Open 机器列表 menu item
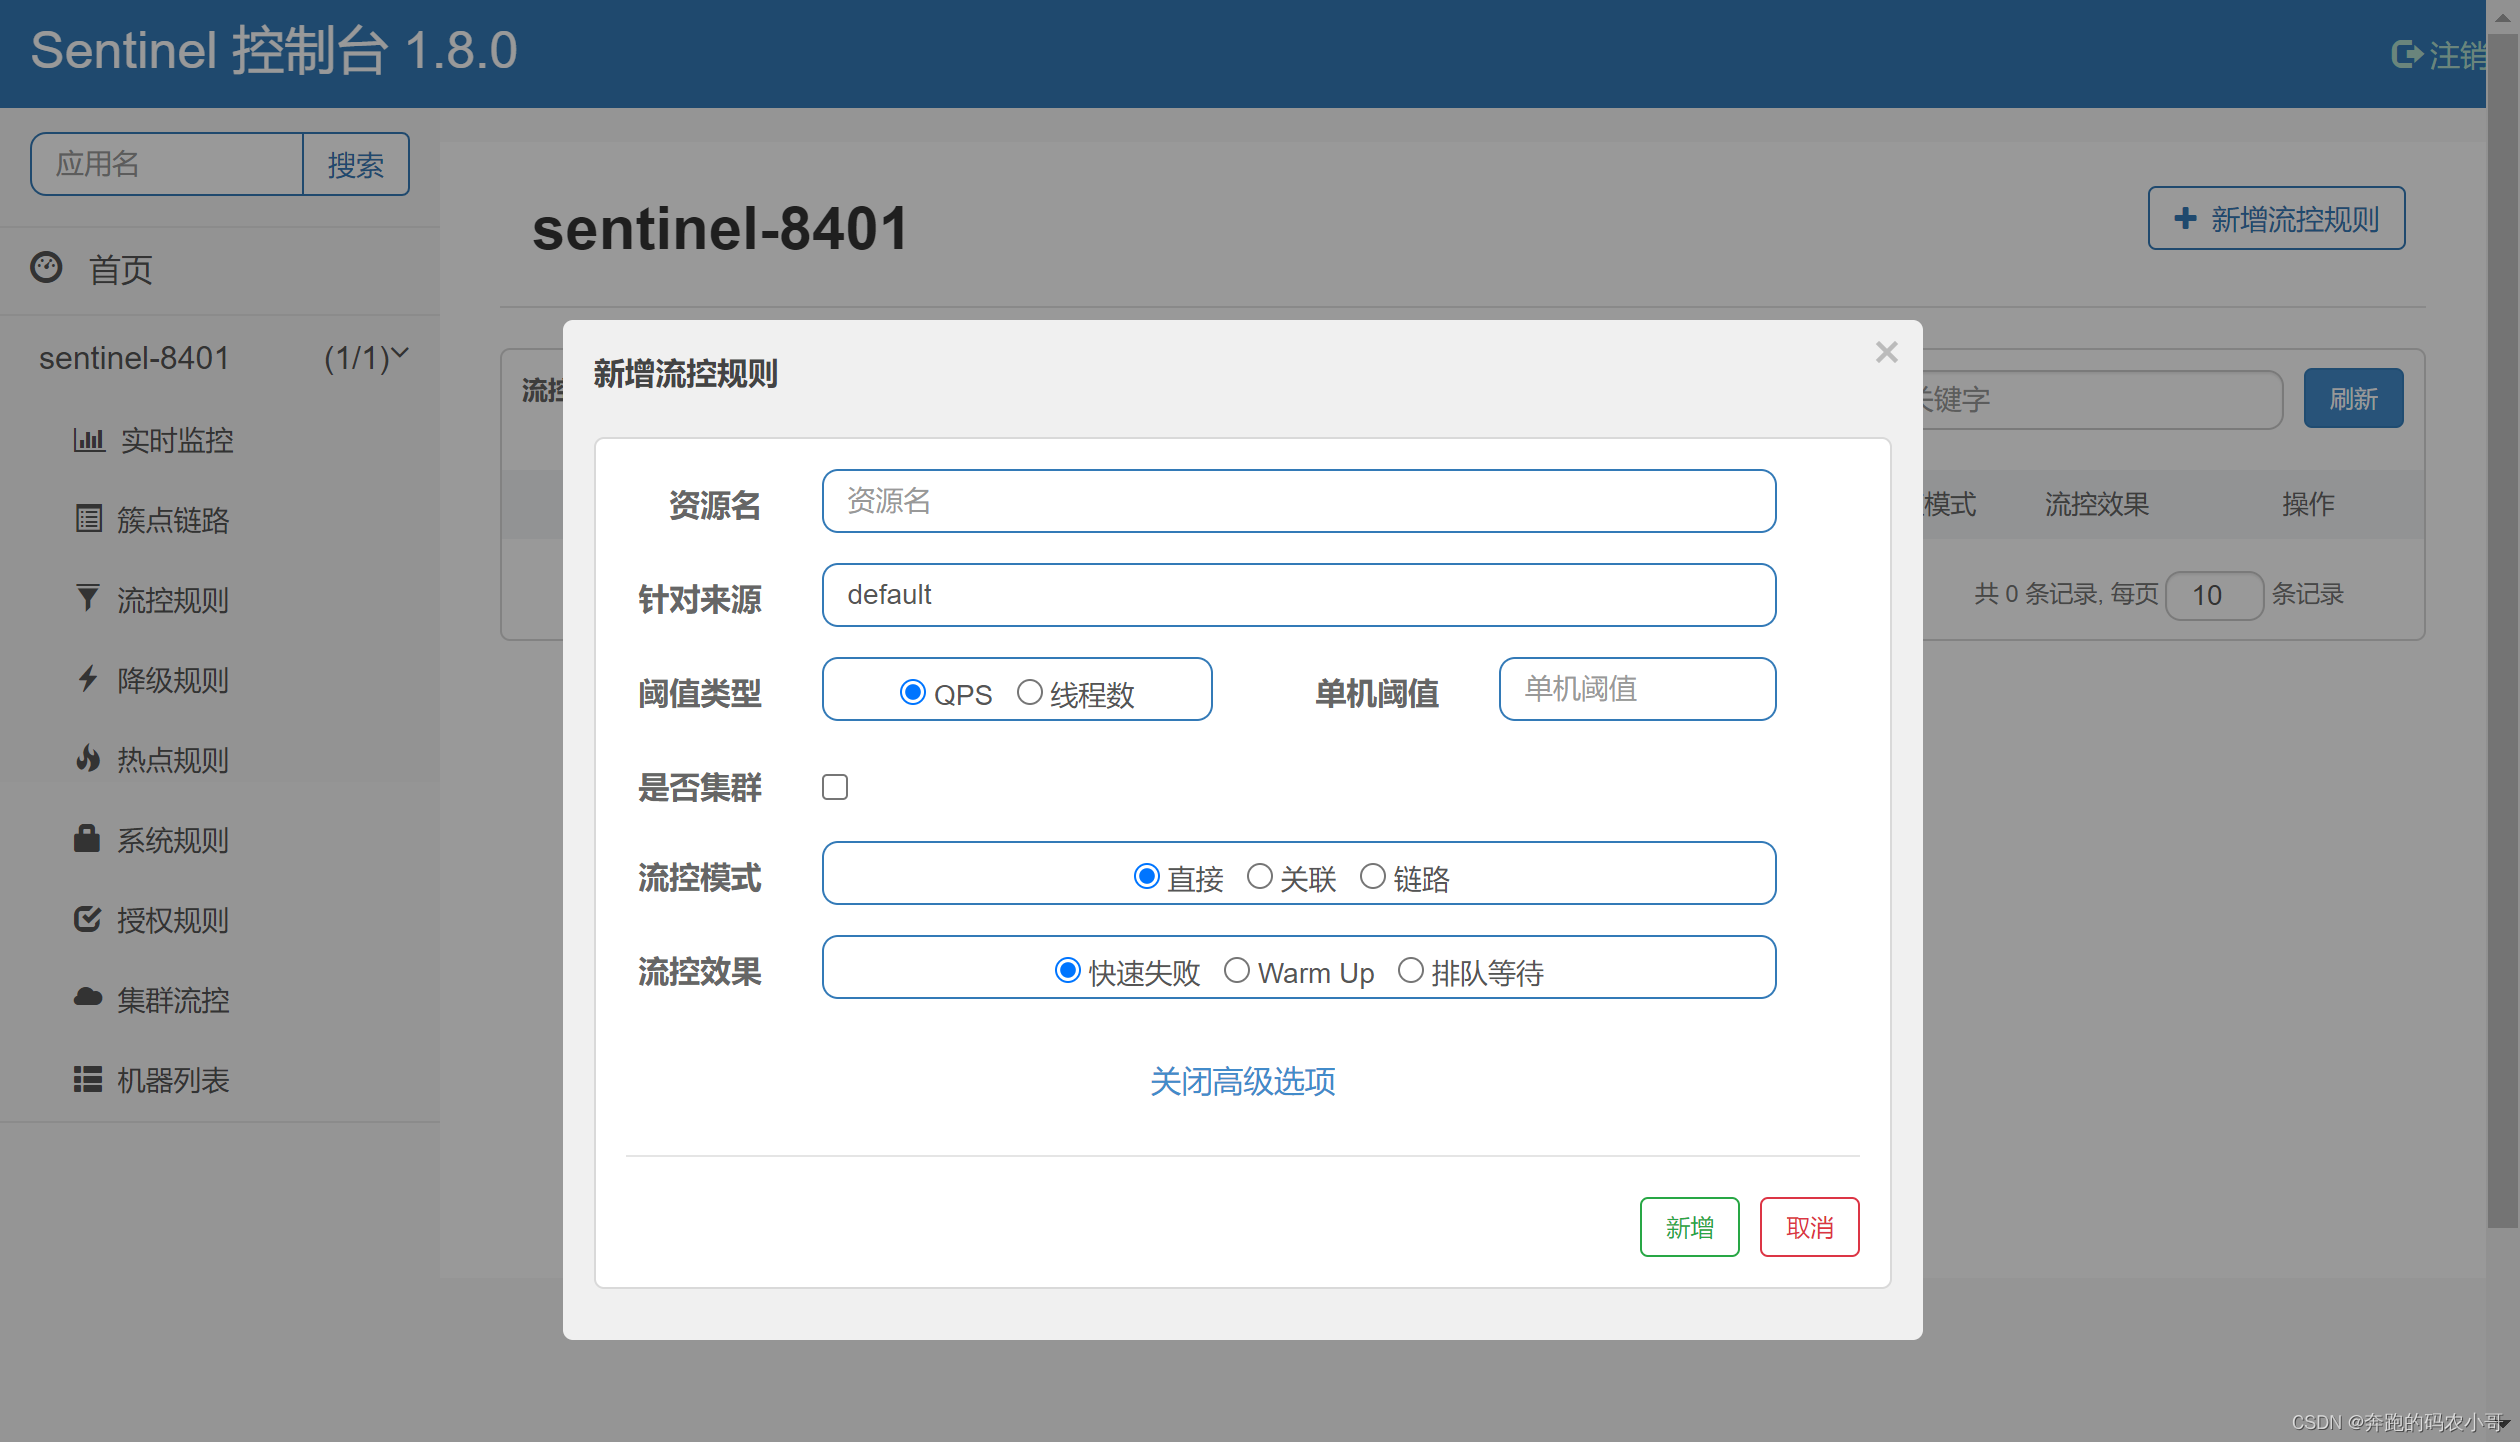 220,1080
